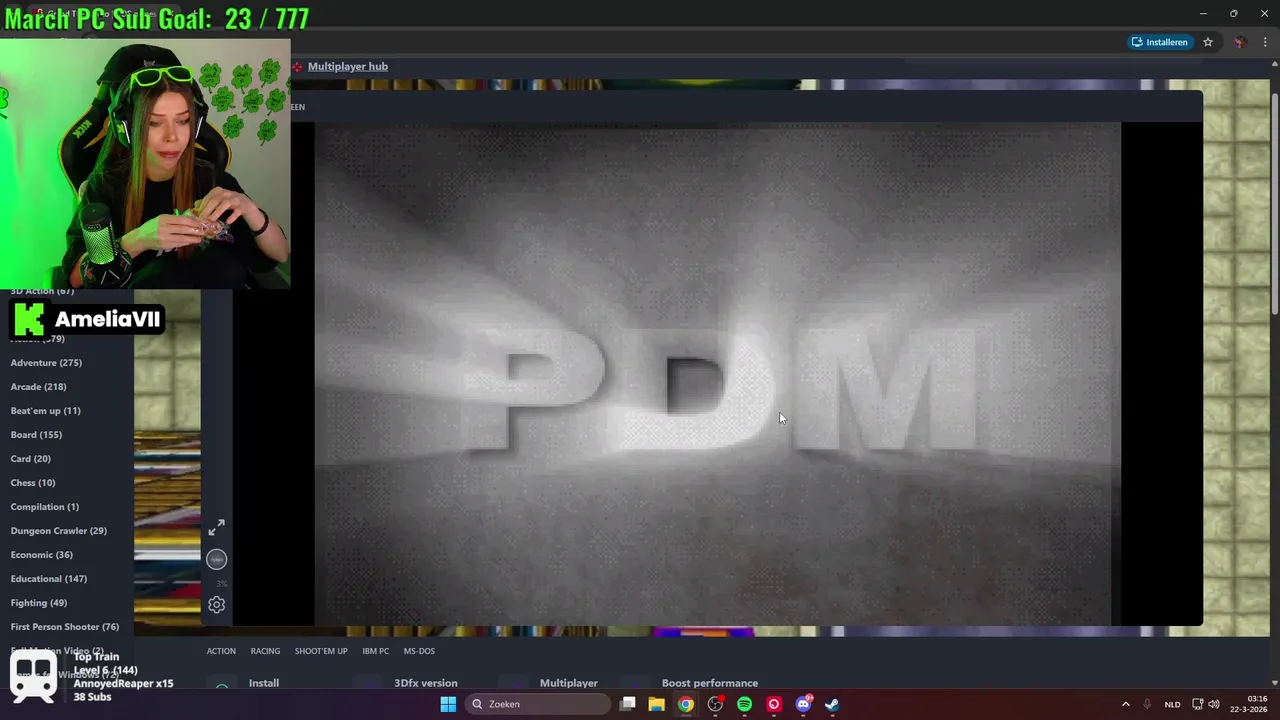
Task: Select the Economic (36) category
Action: pyautogui.click(x=41, y=555)
